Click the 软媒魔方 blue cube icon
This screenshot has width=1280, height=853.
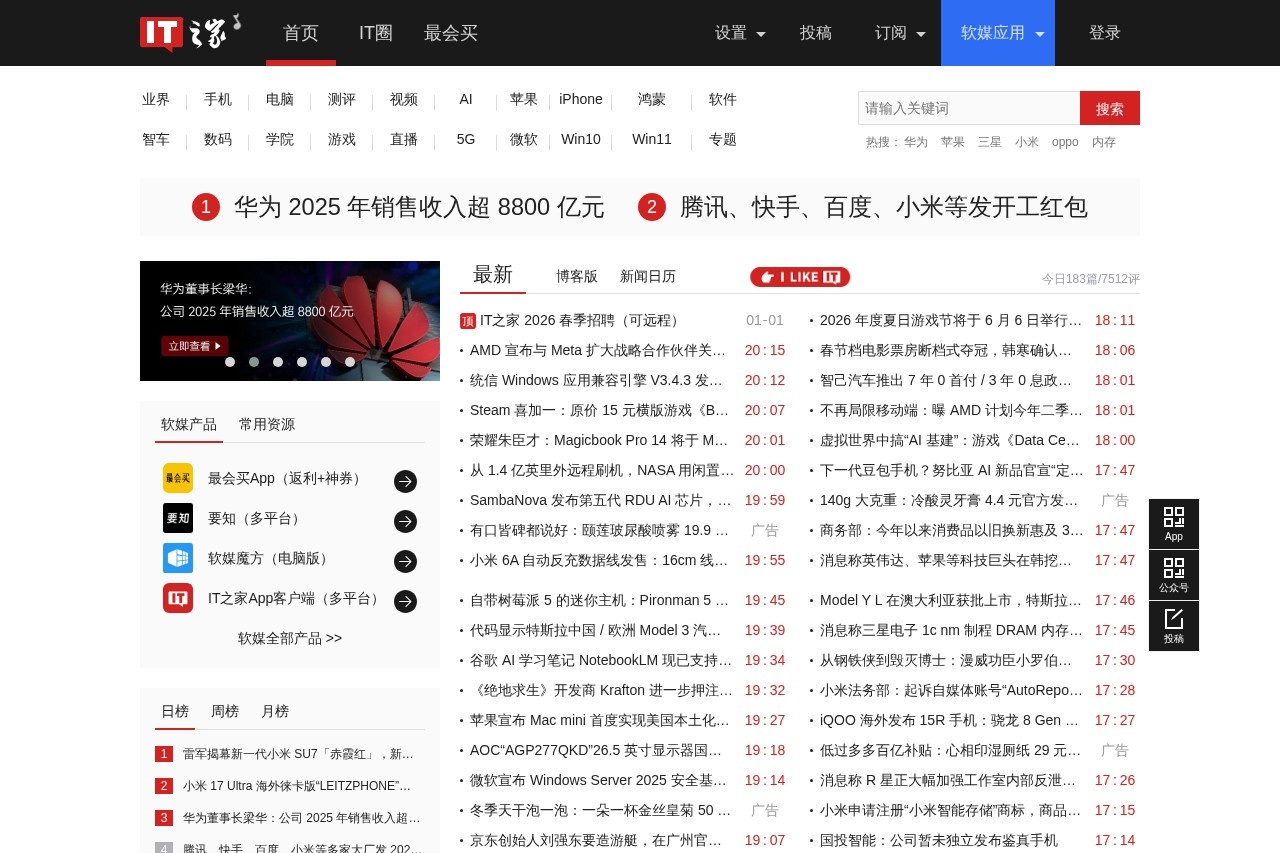pyautogui.click(x=178, y=558)
